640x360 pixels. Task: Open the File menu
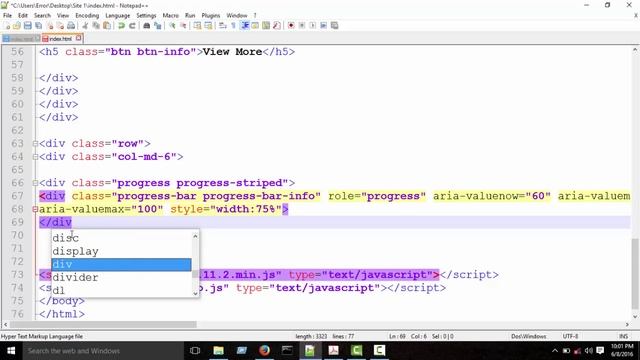click(x=7, y=16)
